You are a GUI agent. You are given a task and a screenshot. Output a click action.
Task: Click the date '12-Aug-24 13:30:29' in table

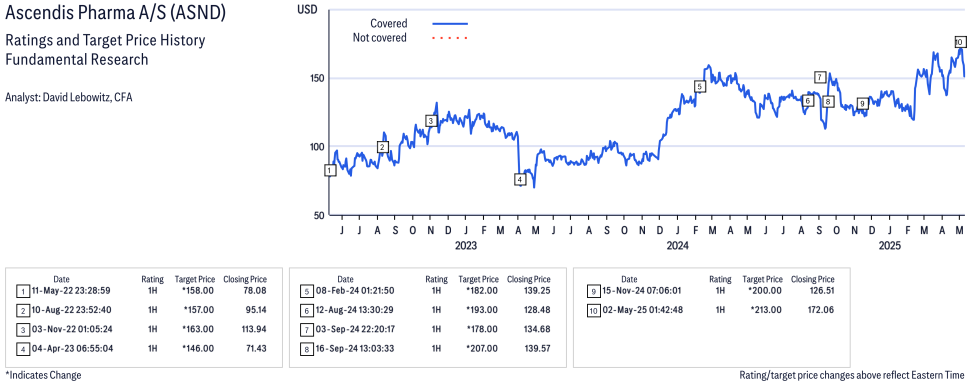(356, 310)
